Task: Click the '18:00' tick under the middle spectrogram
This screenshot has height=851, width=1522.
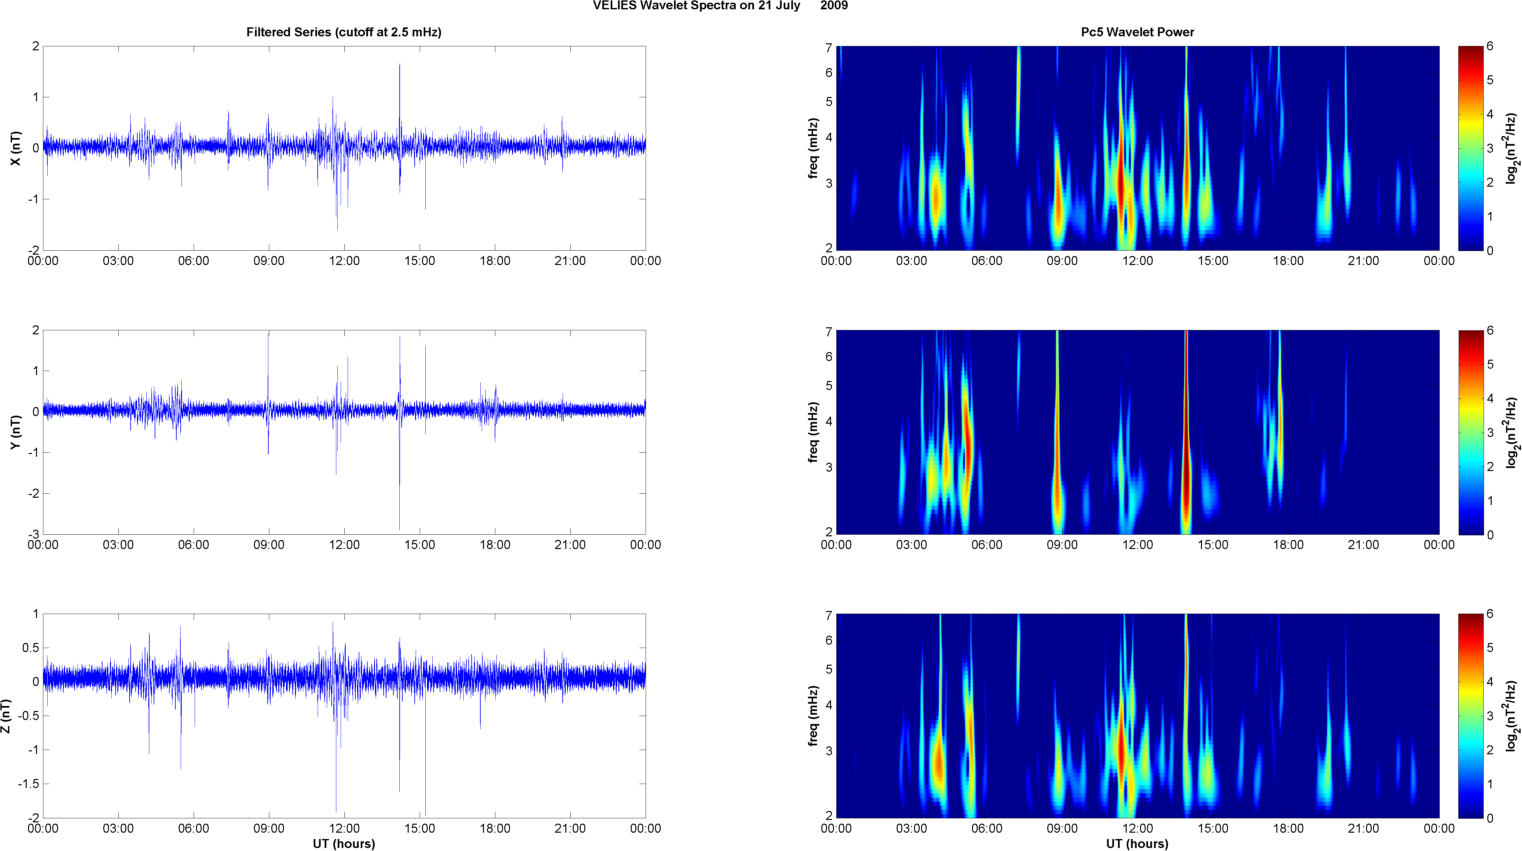Action: tap(1288, 545)
